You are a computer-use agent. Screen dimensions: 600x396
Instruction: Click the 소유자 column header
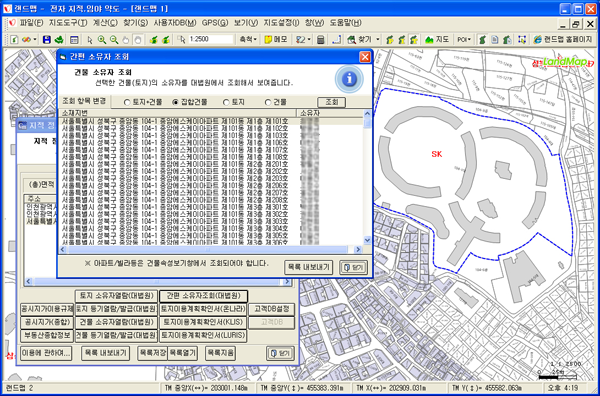[330, 113]
